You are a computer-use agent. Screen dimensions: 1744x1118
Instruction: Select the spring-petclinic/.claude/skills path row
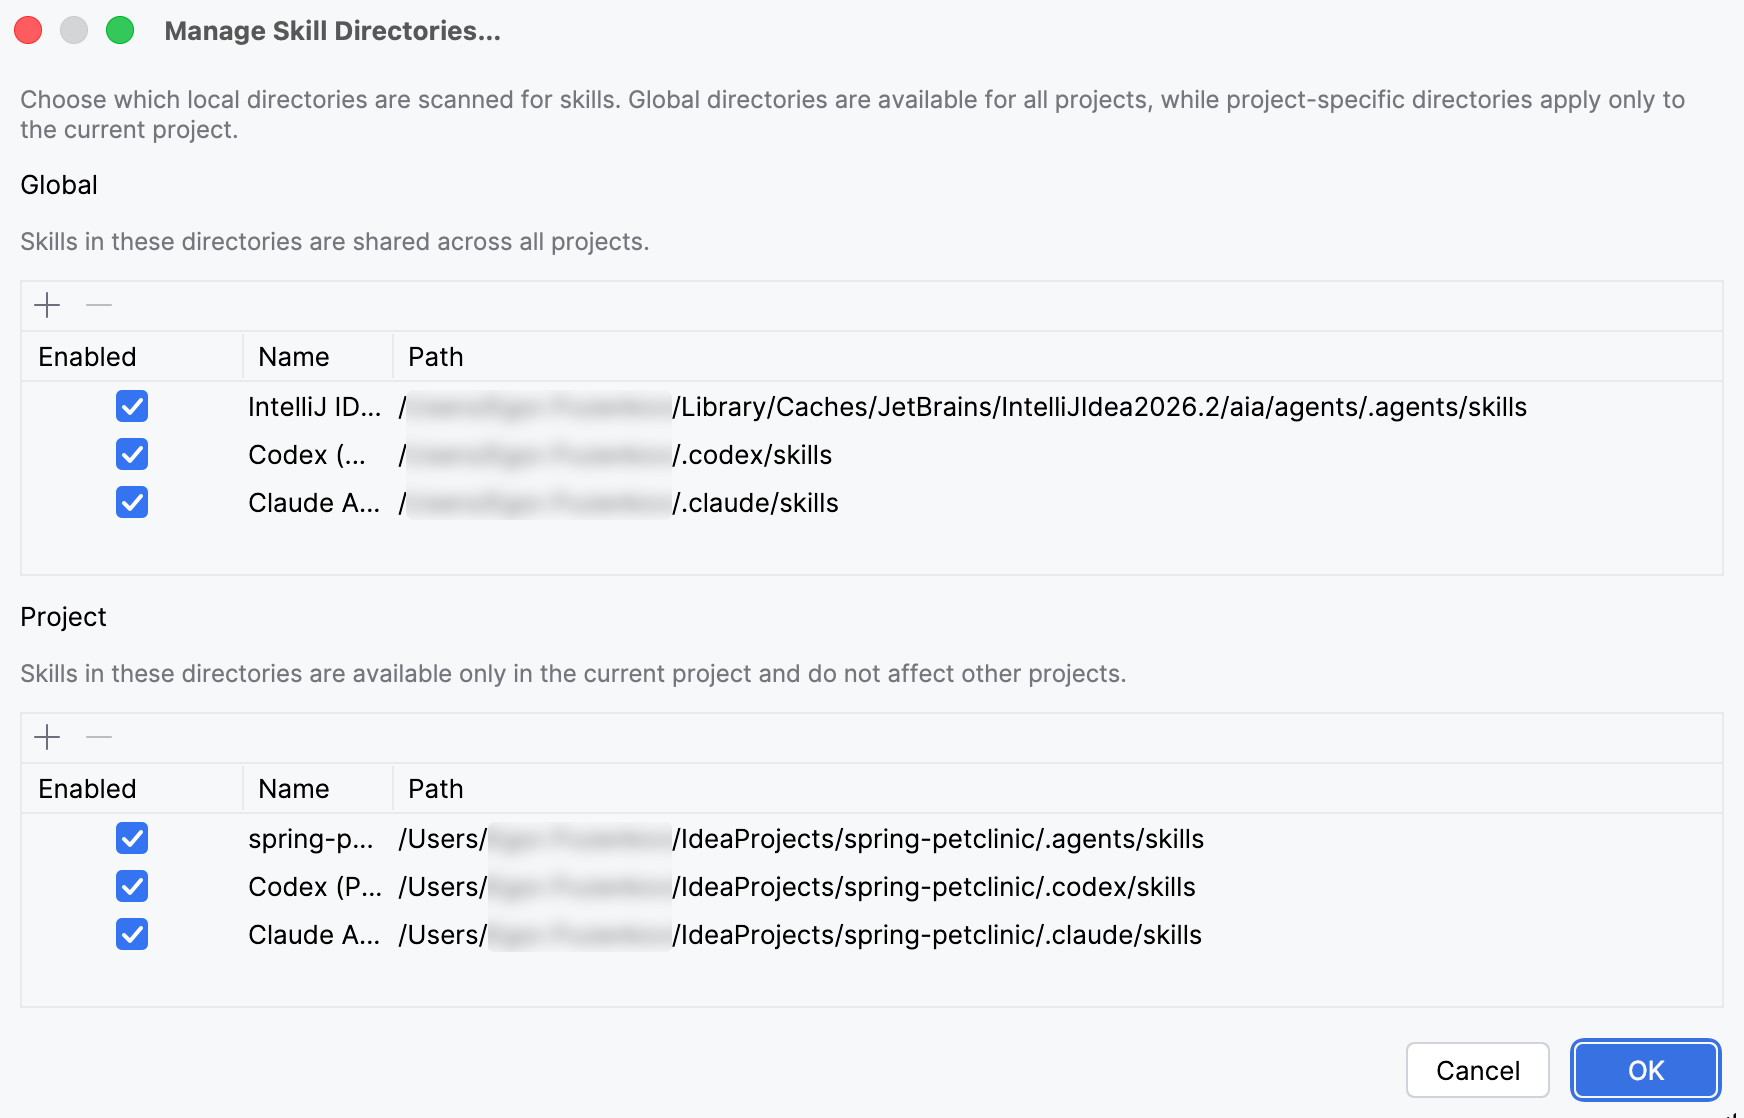pyautogui.click(x=940, y=935)
